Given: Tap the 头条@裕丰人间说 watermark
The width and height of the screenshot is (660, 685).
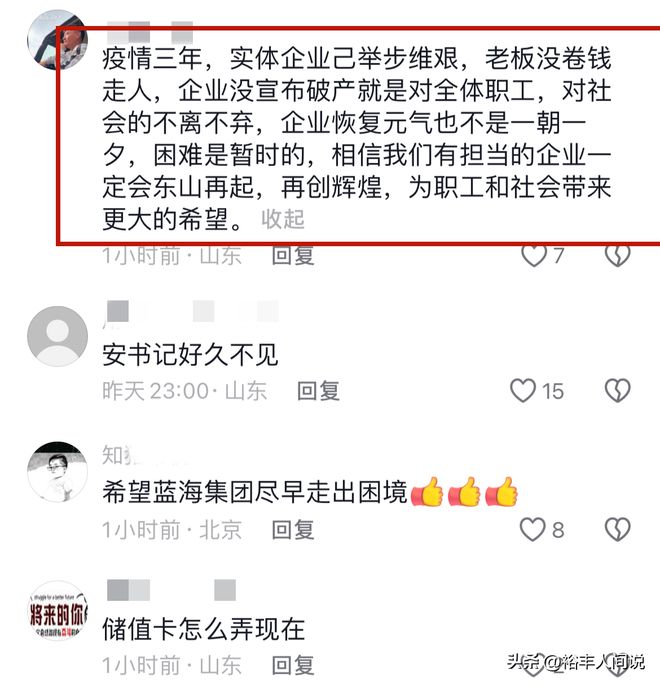Looking at the screenshot, I should [x=576, y=662].
